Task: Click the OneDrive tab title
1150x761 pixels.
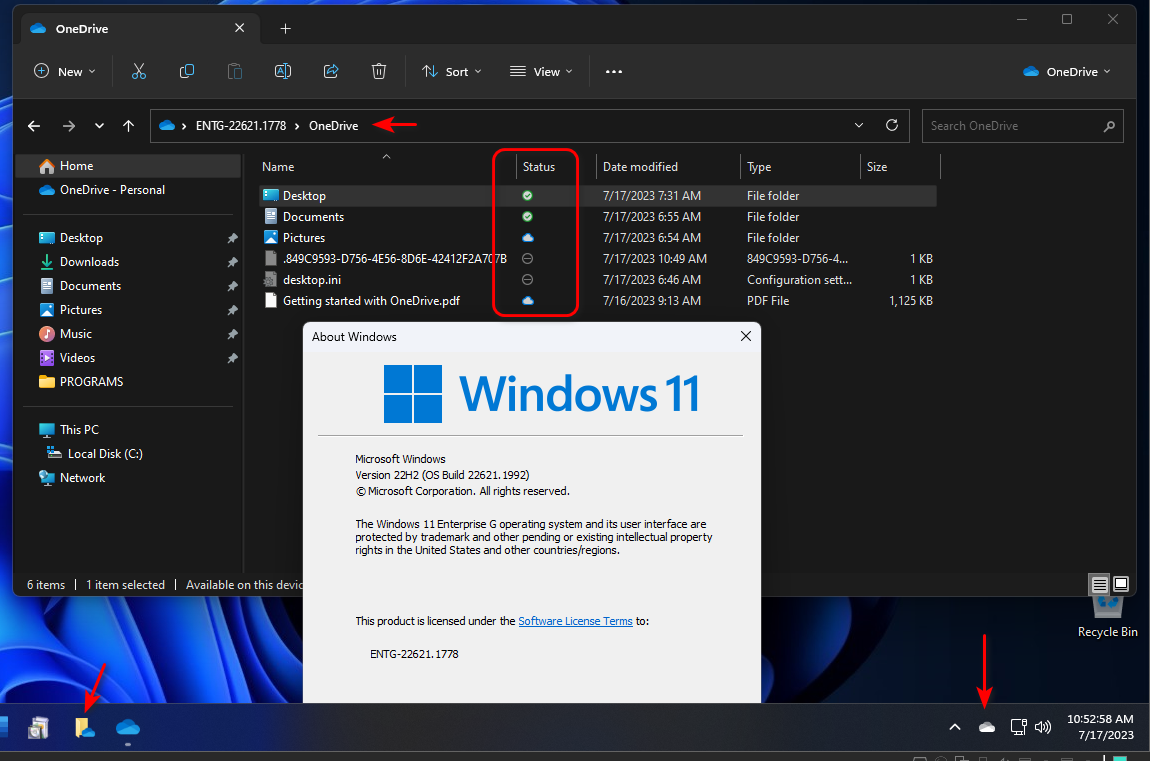Action: (x=82, y=29)
